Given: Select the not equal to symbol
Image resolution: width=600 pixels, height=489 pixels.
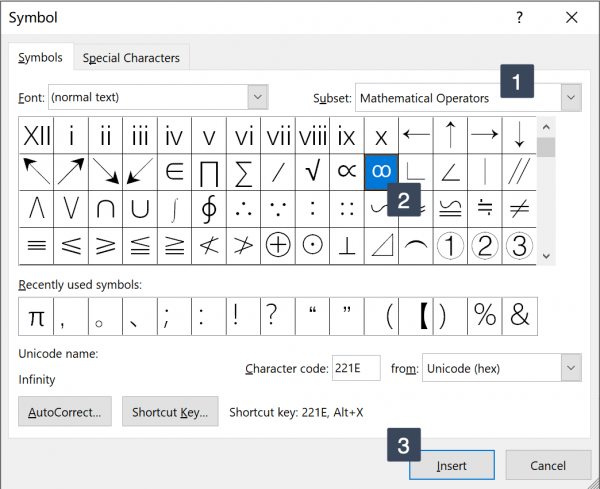Looking at the screenshot, I should 519,209.
